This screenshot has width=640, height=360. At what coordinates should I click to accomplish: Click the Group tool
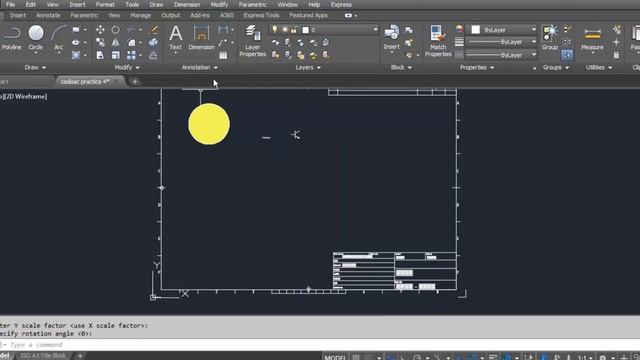pyautogui.click(x=550, y=38)
